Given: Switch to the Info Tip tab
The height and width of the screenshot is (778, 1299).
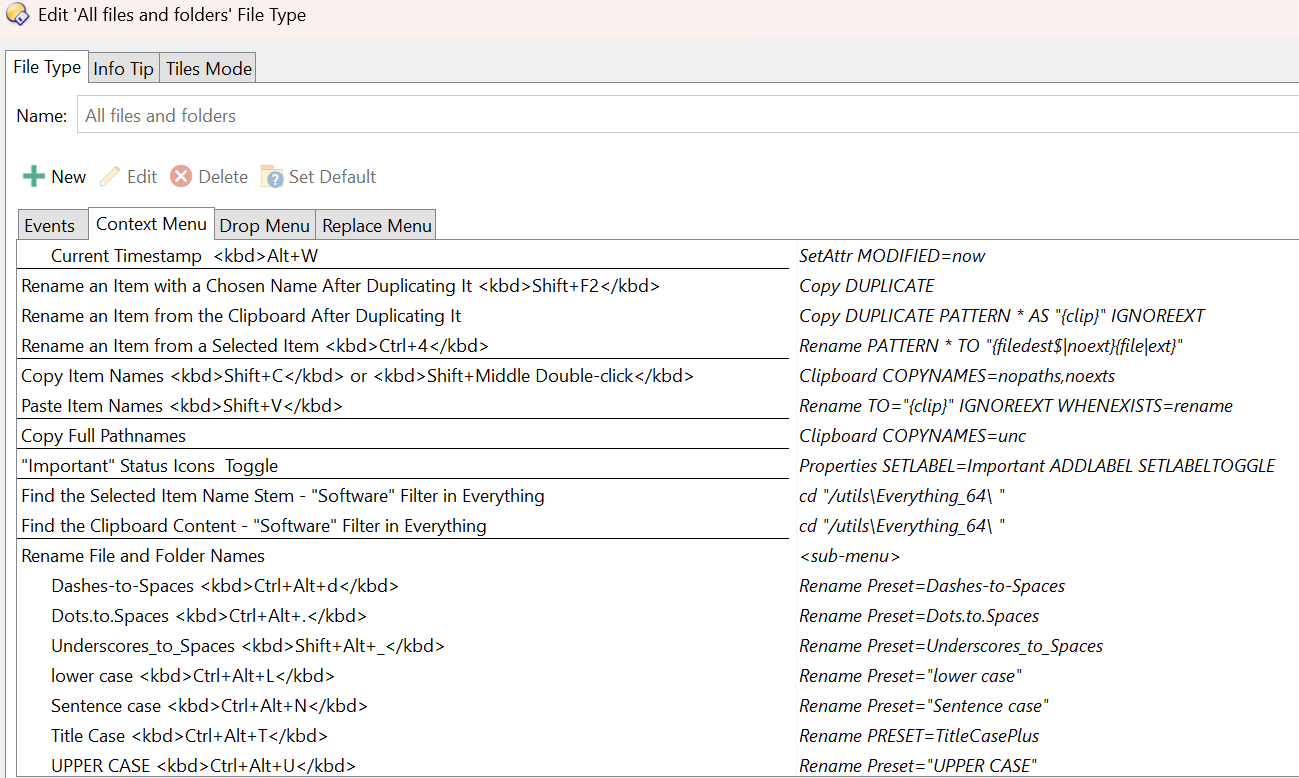Looking at the screenshot, I should 122,68.
